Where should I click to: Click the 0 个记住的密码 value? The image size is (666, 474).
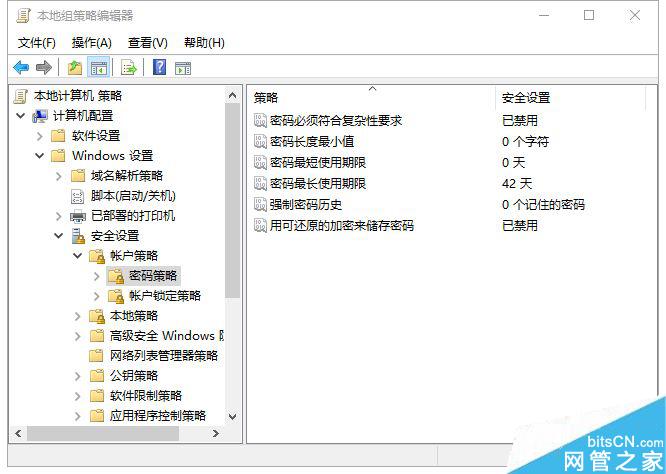(x=543, y=204)
